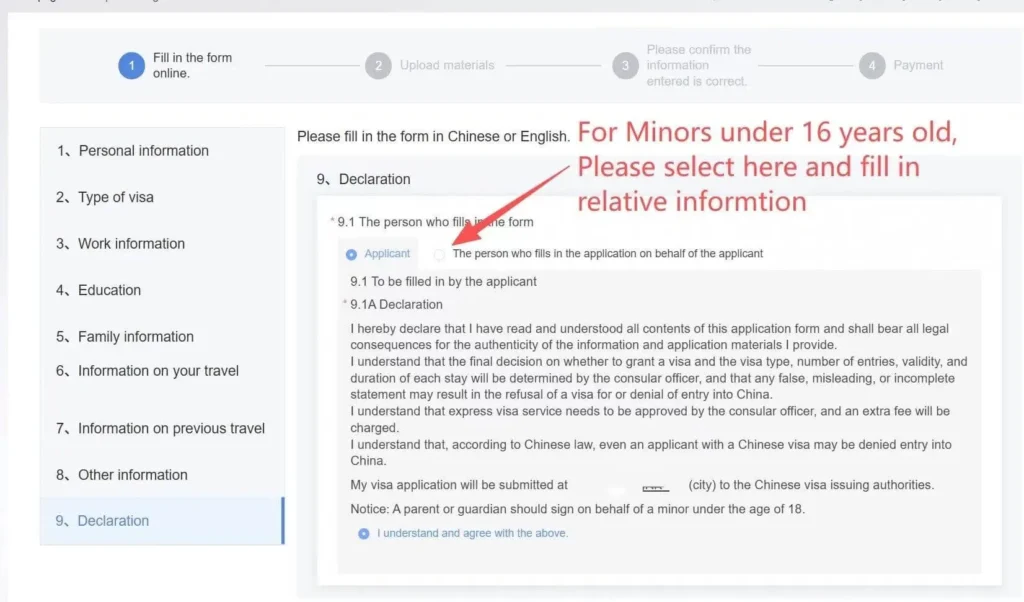Select the Declaration sidebar item
Viewport: 1024px width, 602px height.
click(x=113, y=521)
